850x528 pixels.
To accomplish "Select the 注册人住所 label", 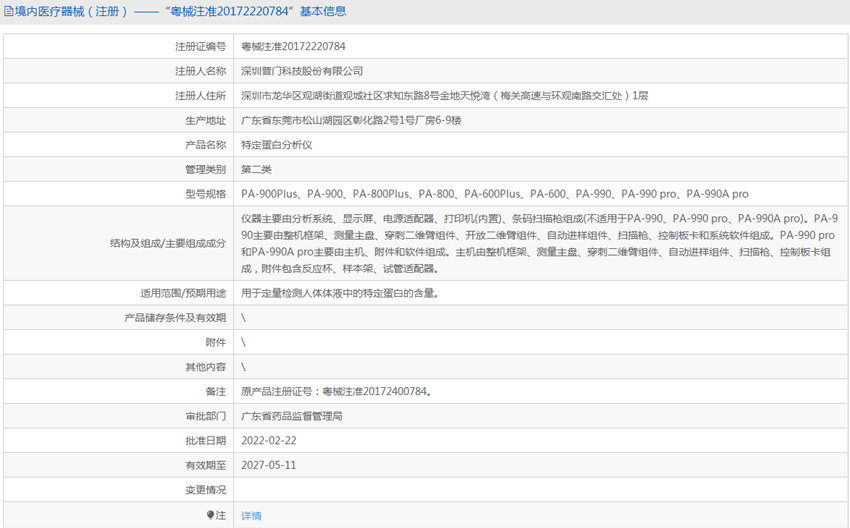I will (x=201, y=96).
